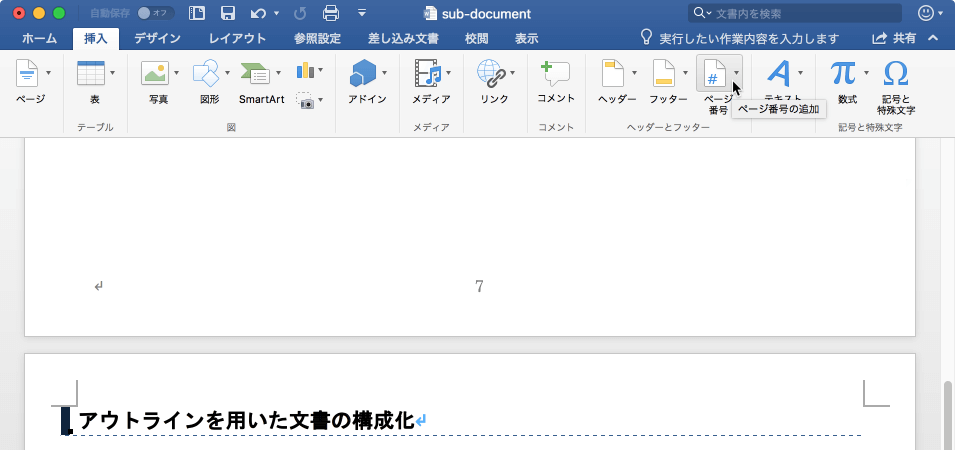
Task: Switch to the View (表示) tab
Action: click(526, 38)
